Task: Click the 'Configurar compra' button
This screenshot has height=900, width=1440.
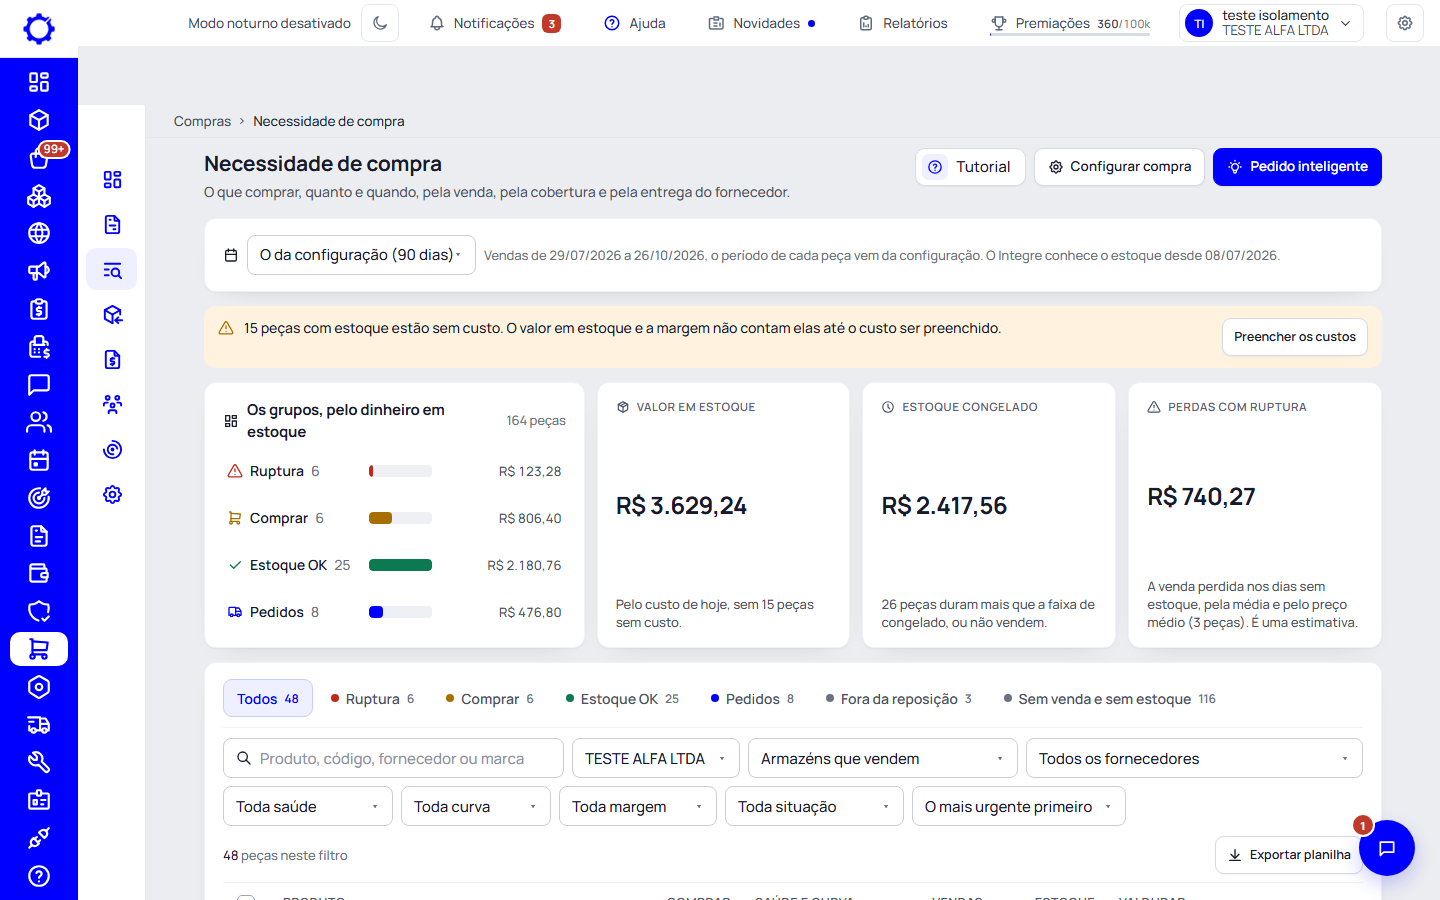Action: 1119,167
